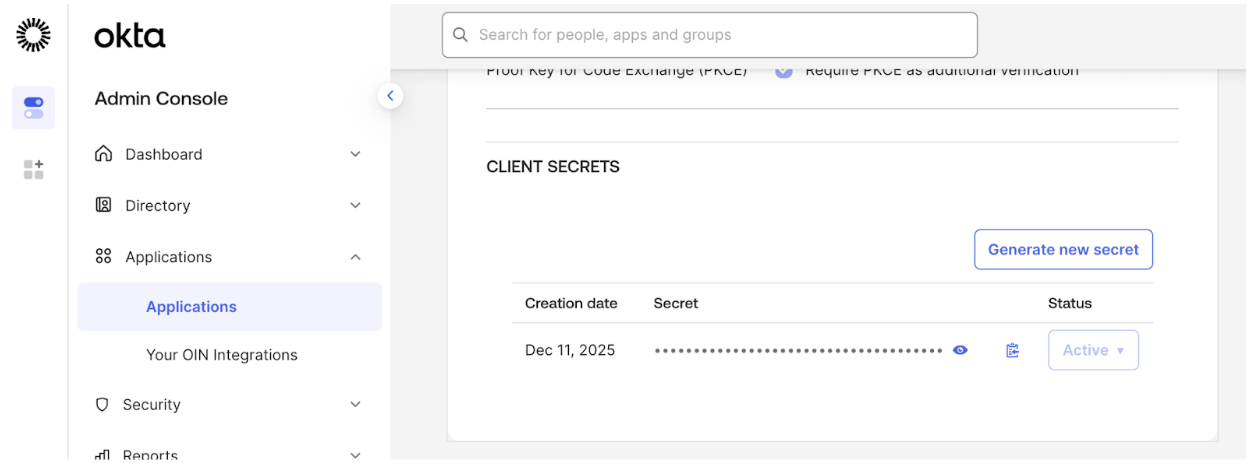Viewport: 1248px width, 463px height.
Task: Reveal the client secret with eye icon
Action: [x=960, y=350]
